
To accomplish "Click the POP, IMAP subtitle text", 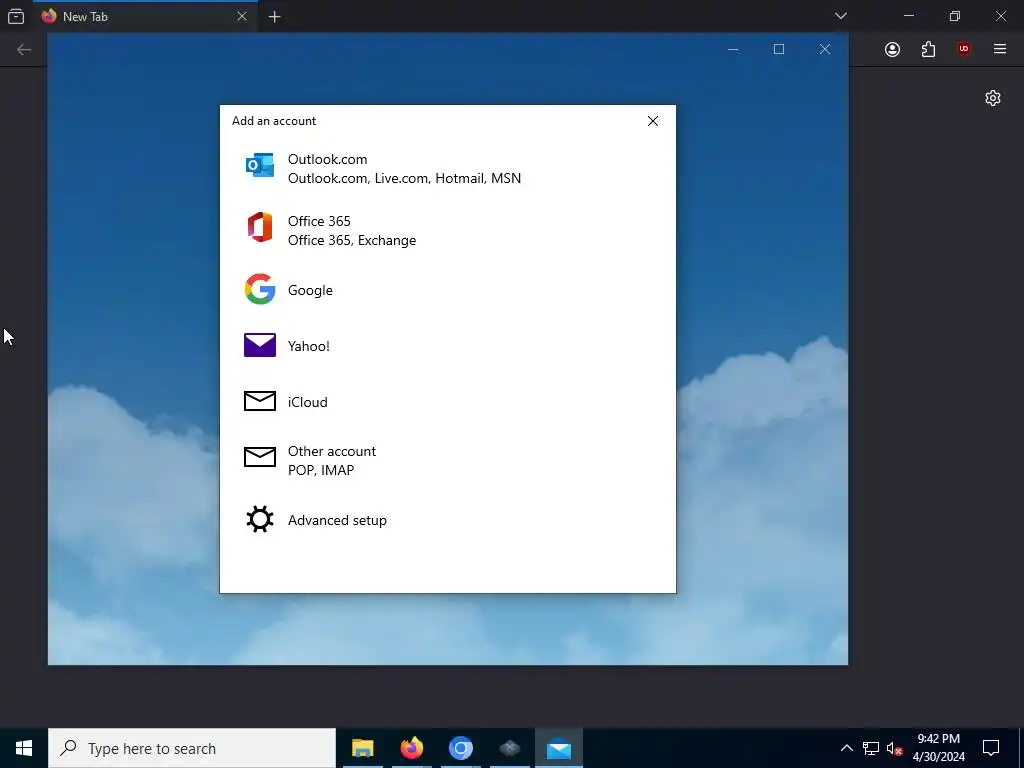I will [x=321, y=470].
